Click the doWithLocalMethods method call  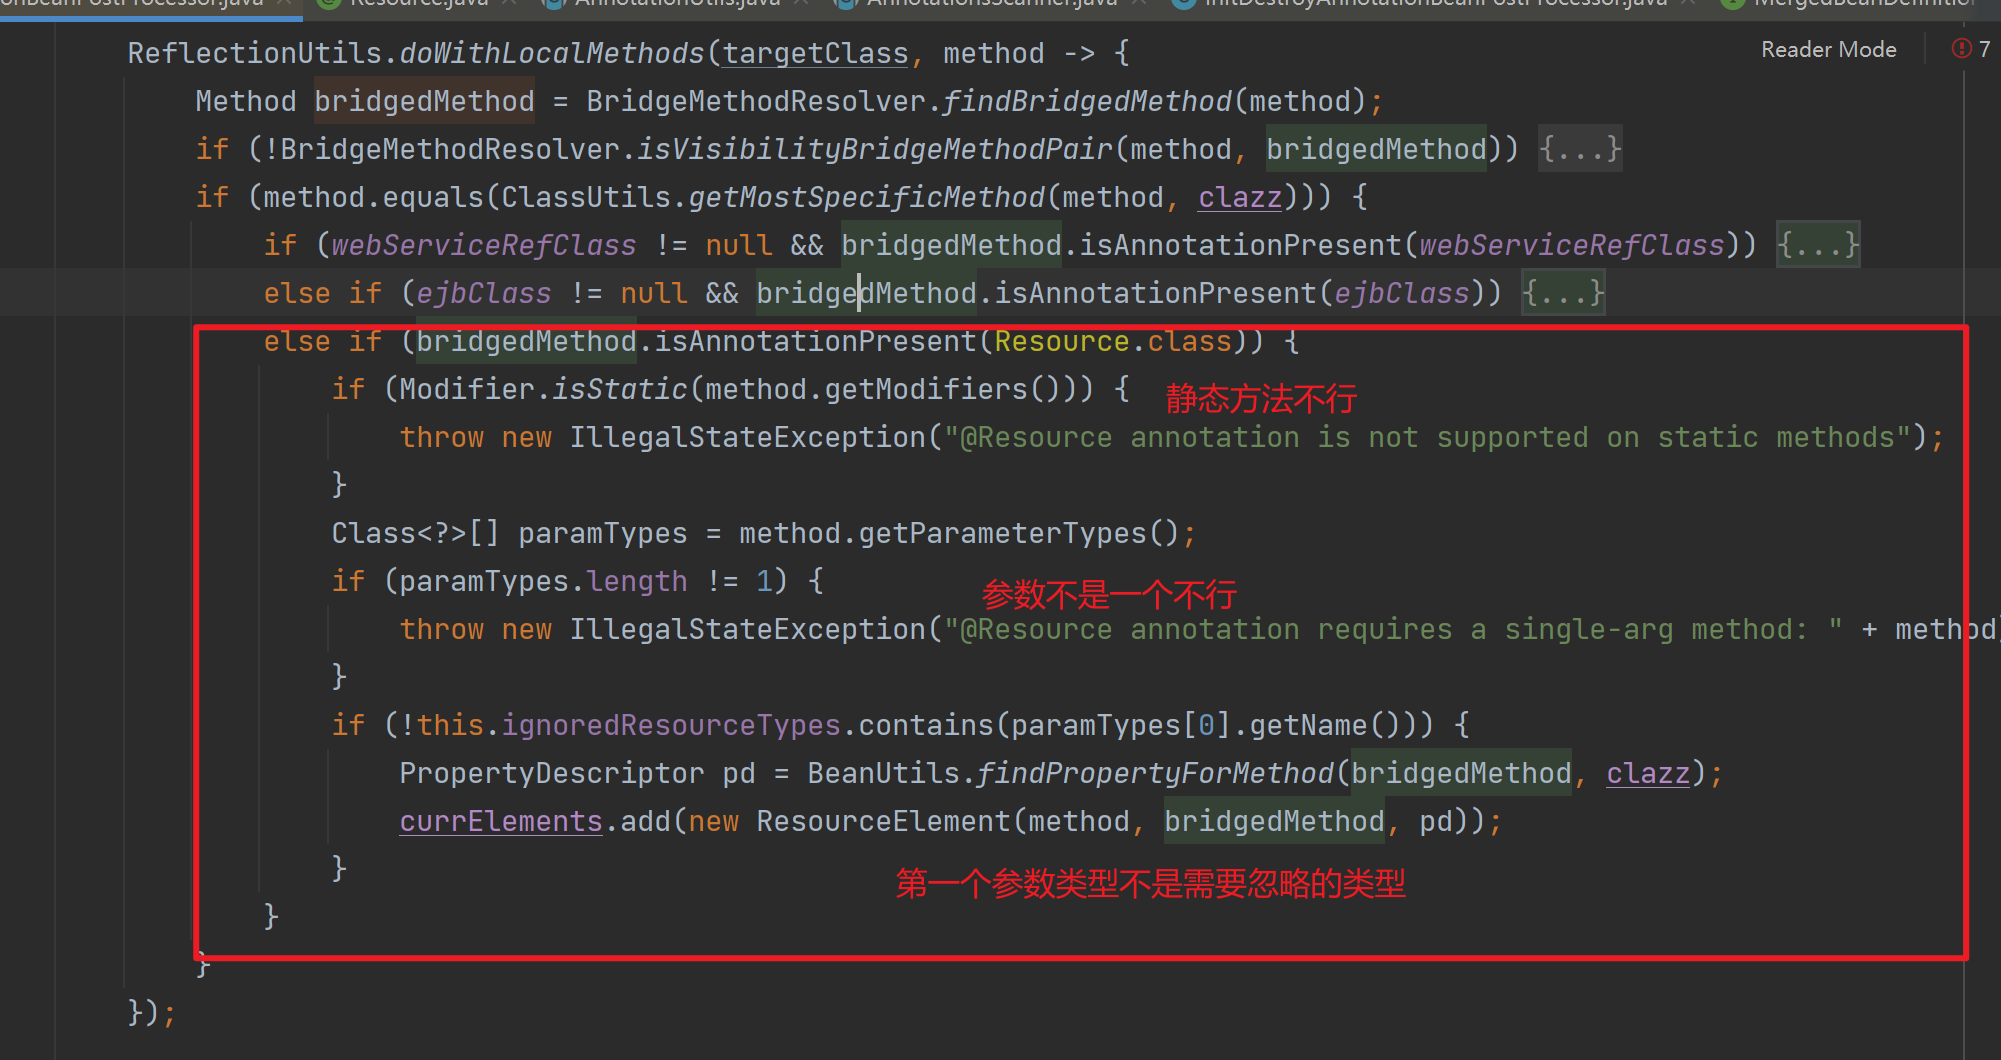click(553, 53)
